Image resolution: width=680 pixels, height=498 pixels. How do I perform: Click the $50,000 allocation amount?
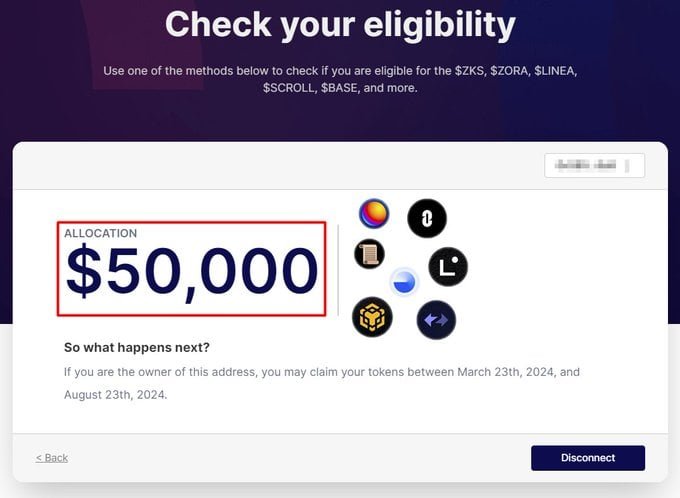tap(192, 272)
